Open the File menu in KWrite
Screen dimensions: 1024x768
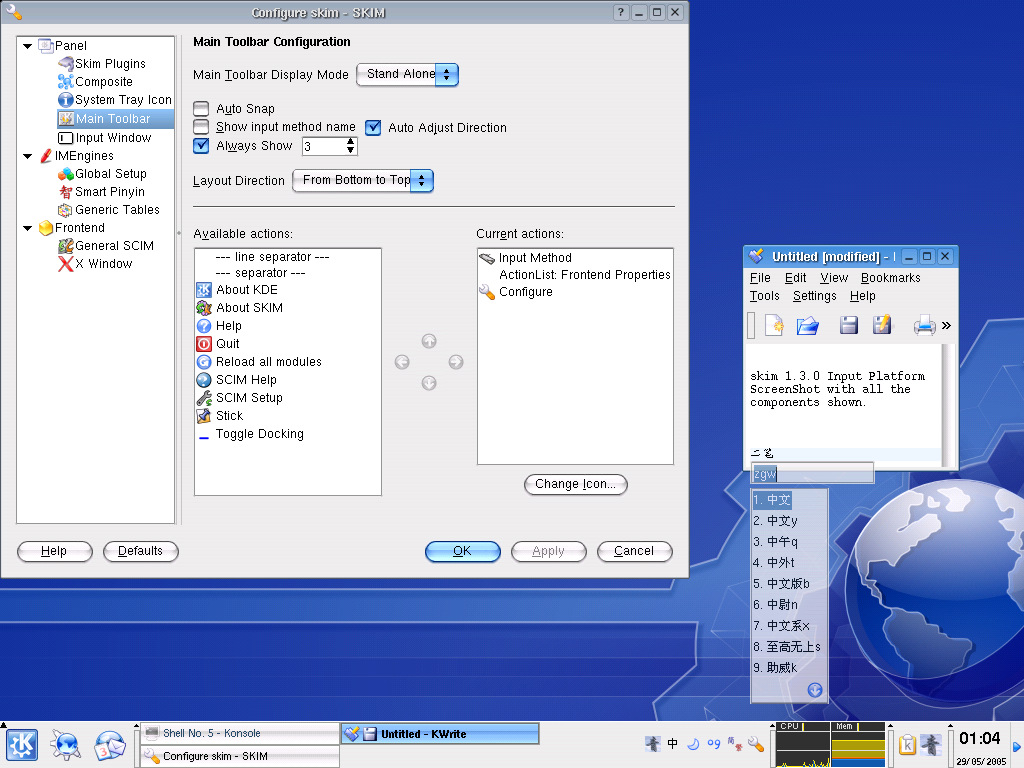click(760, 278)
